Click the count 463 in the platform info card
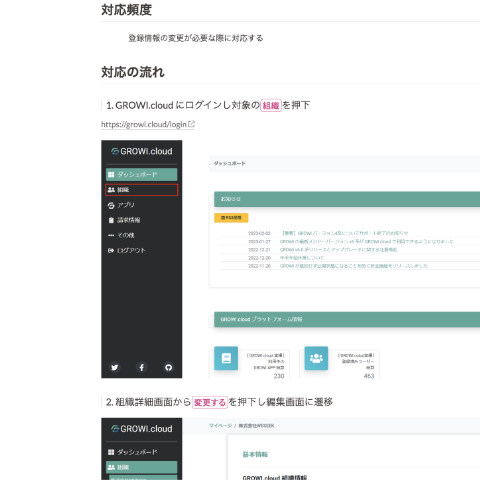This screenshot has height=480, width=480. tap(369, 376)
